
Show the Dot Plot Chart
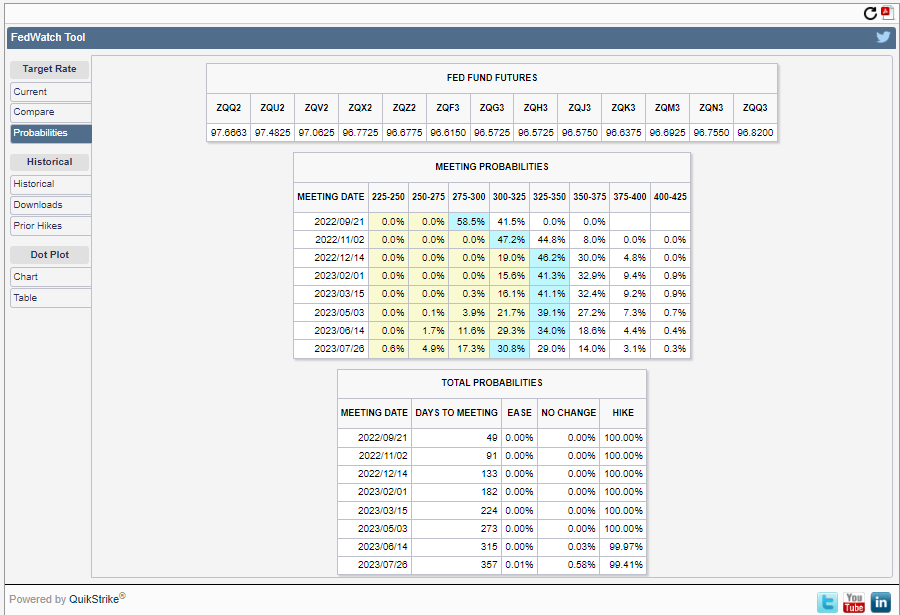[x=50, y=277]
